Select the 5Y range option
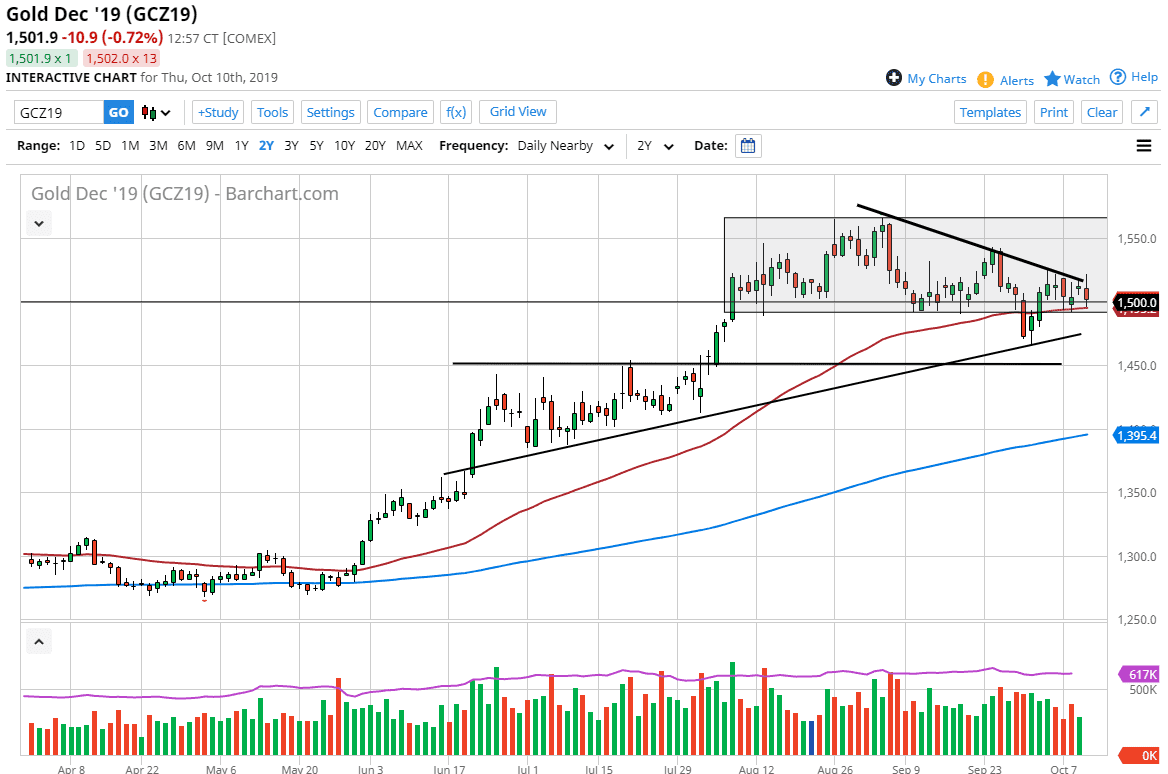 point(316,146)
